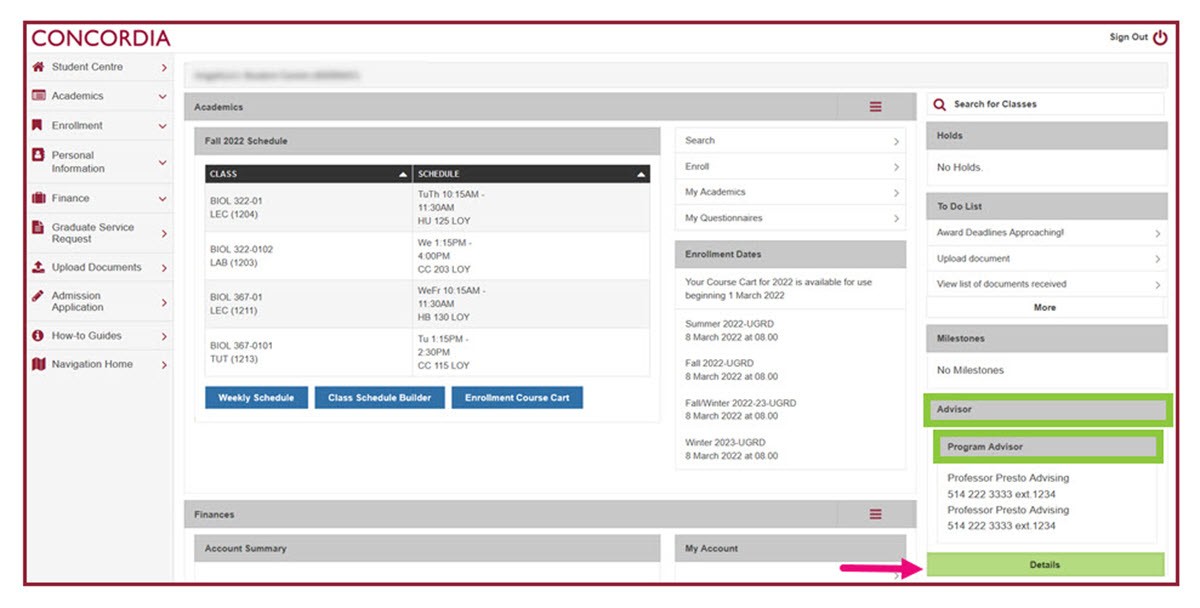Open the Academics panel hamburger menu icon
This screenshot has height=608, width=1200.
pos(876,106)
